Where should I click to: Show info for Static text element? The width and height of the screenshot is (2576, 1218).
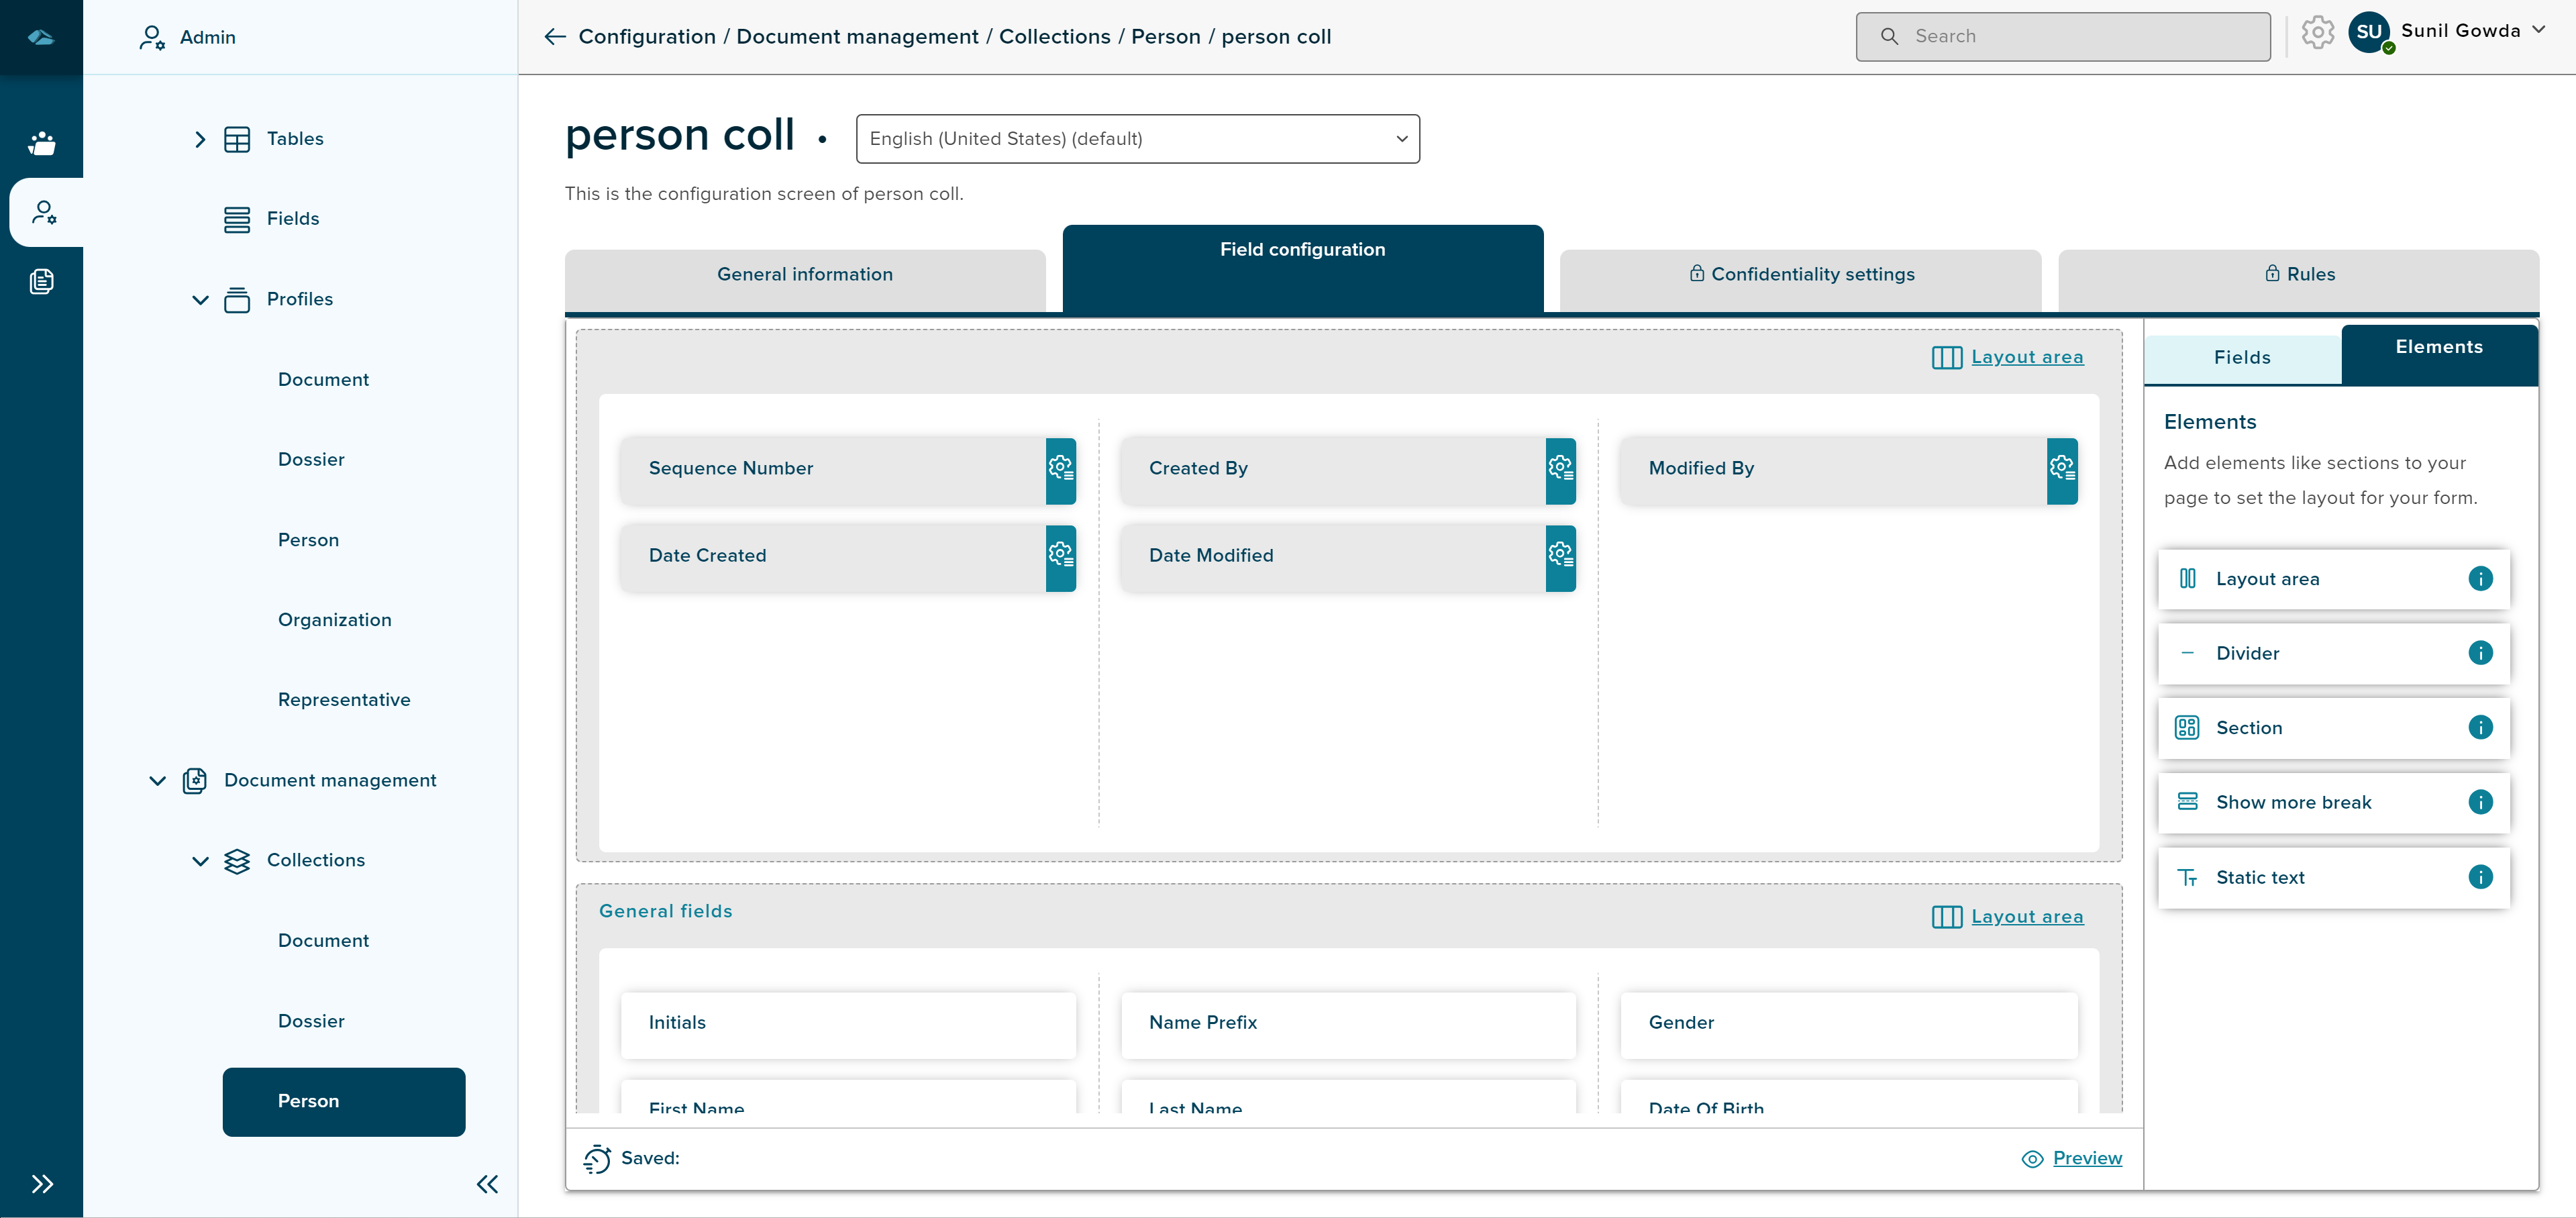(2480, 878)
